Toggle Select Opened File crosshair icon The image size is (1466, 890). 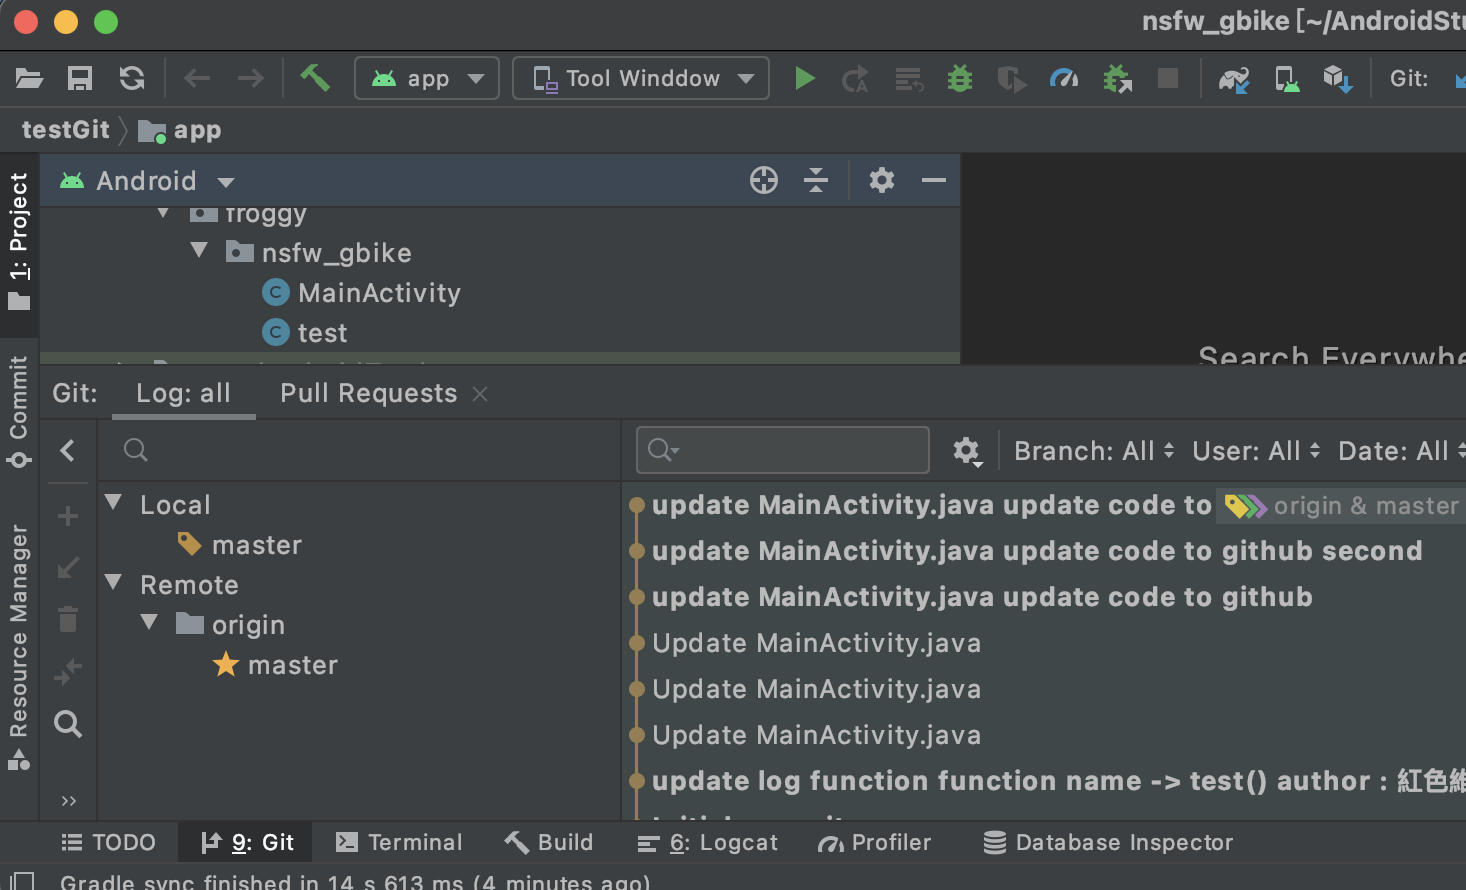[x=763, y=180]
